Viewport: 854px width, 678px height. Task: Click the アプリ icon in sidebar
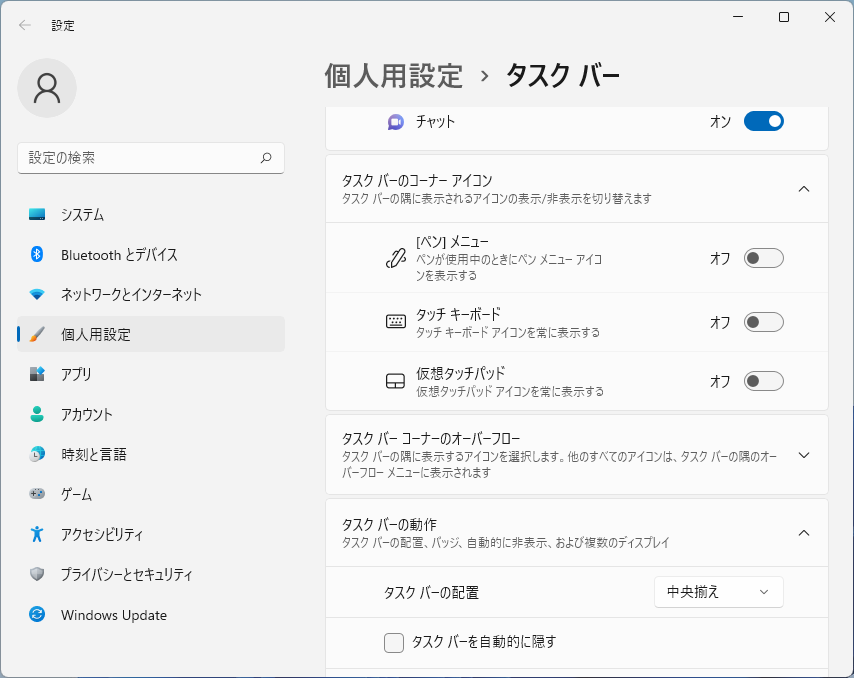pyautogui.click(x=37, y=374)
